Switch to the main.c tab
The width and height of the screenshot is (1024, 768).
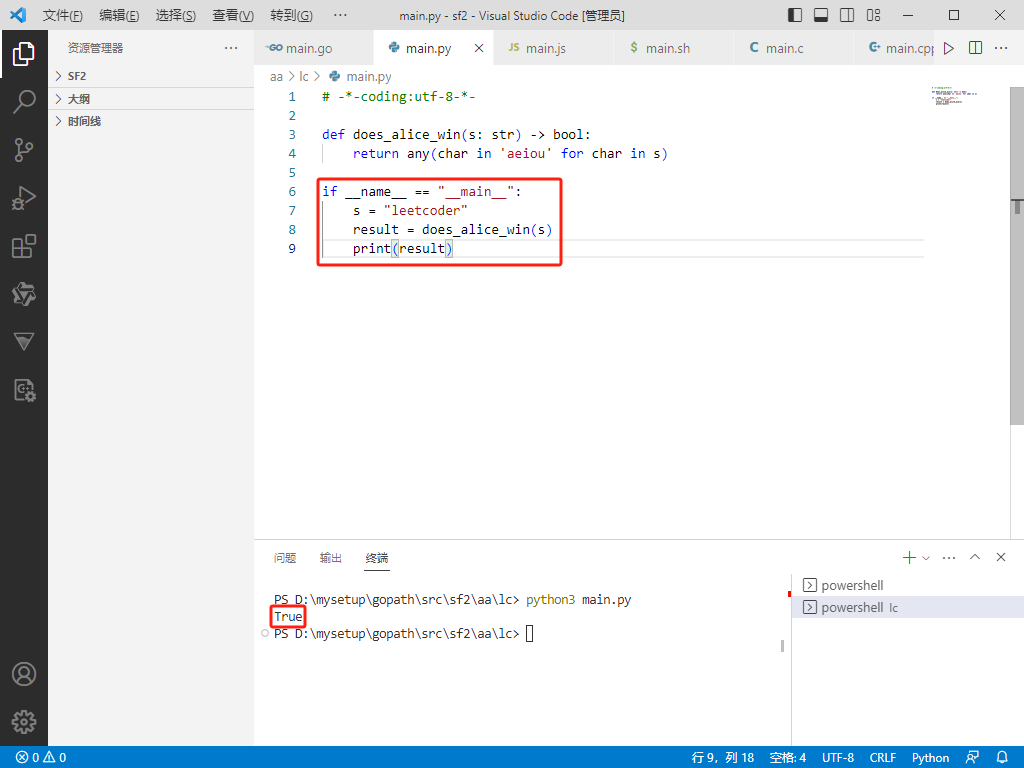[x=793, y=48]
